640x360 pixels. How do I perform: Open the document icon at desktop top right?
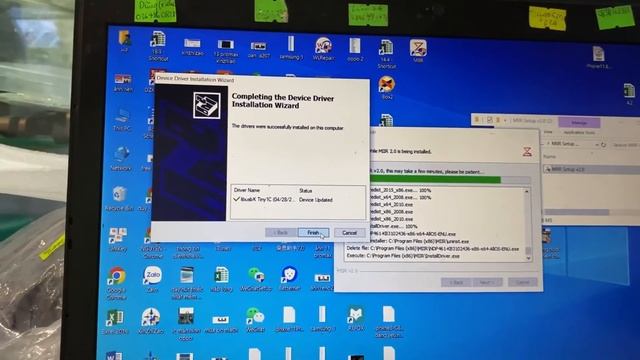(x=598, y=57)
